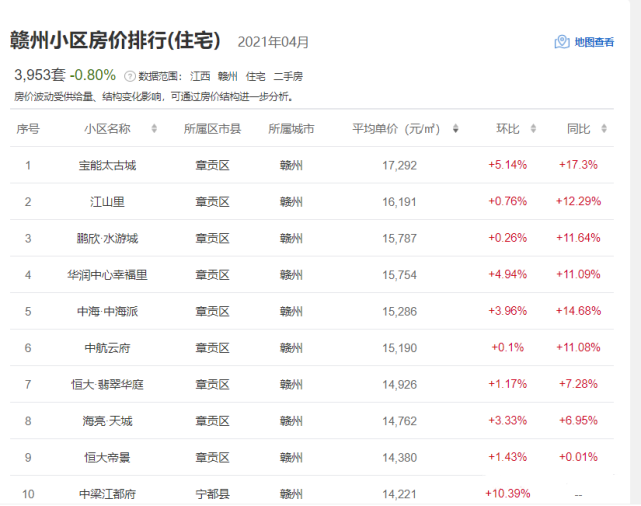The height and width of the screenshot is (506, 641).
Task: Open 鹏欣·水游城 community entry
Action: click(x=108, y=238)
